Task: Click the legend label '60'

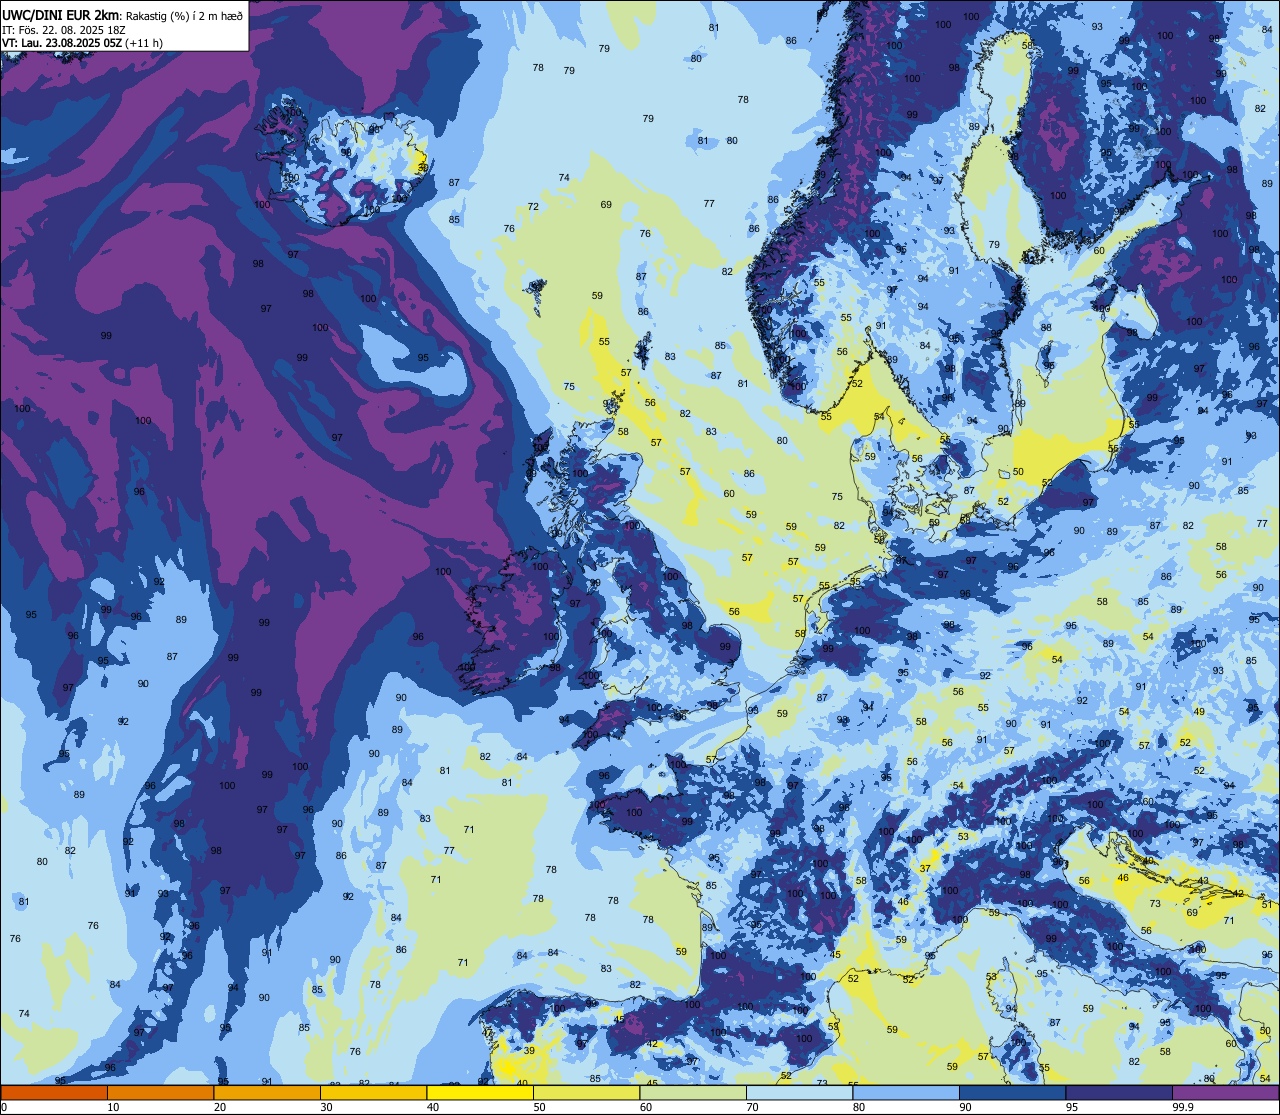Action: click(x=646, y=1107)
